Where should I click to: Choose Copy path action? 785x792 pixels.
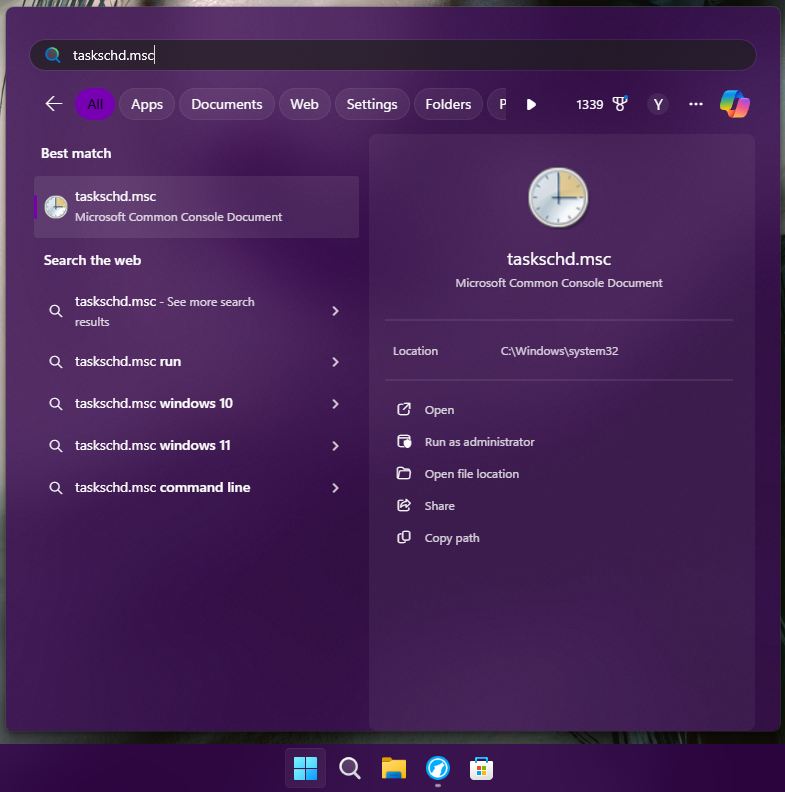[452, 538]
